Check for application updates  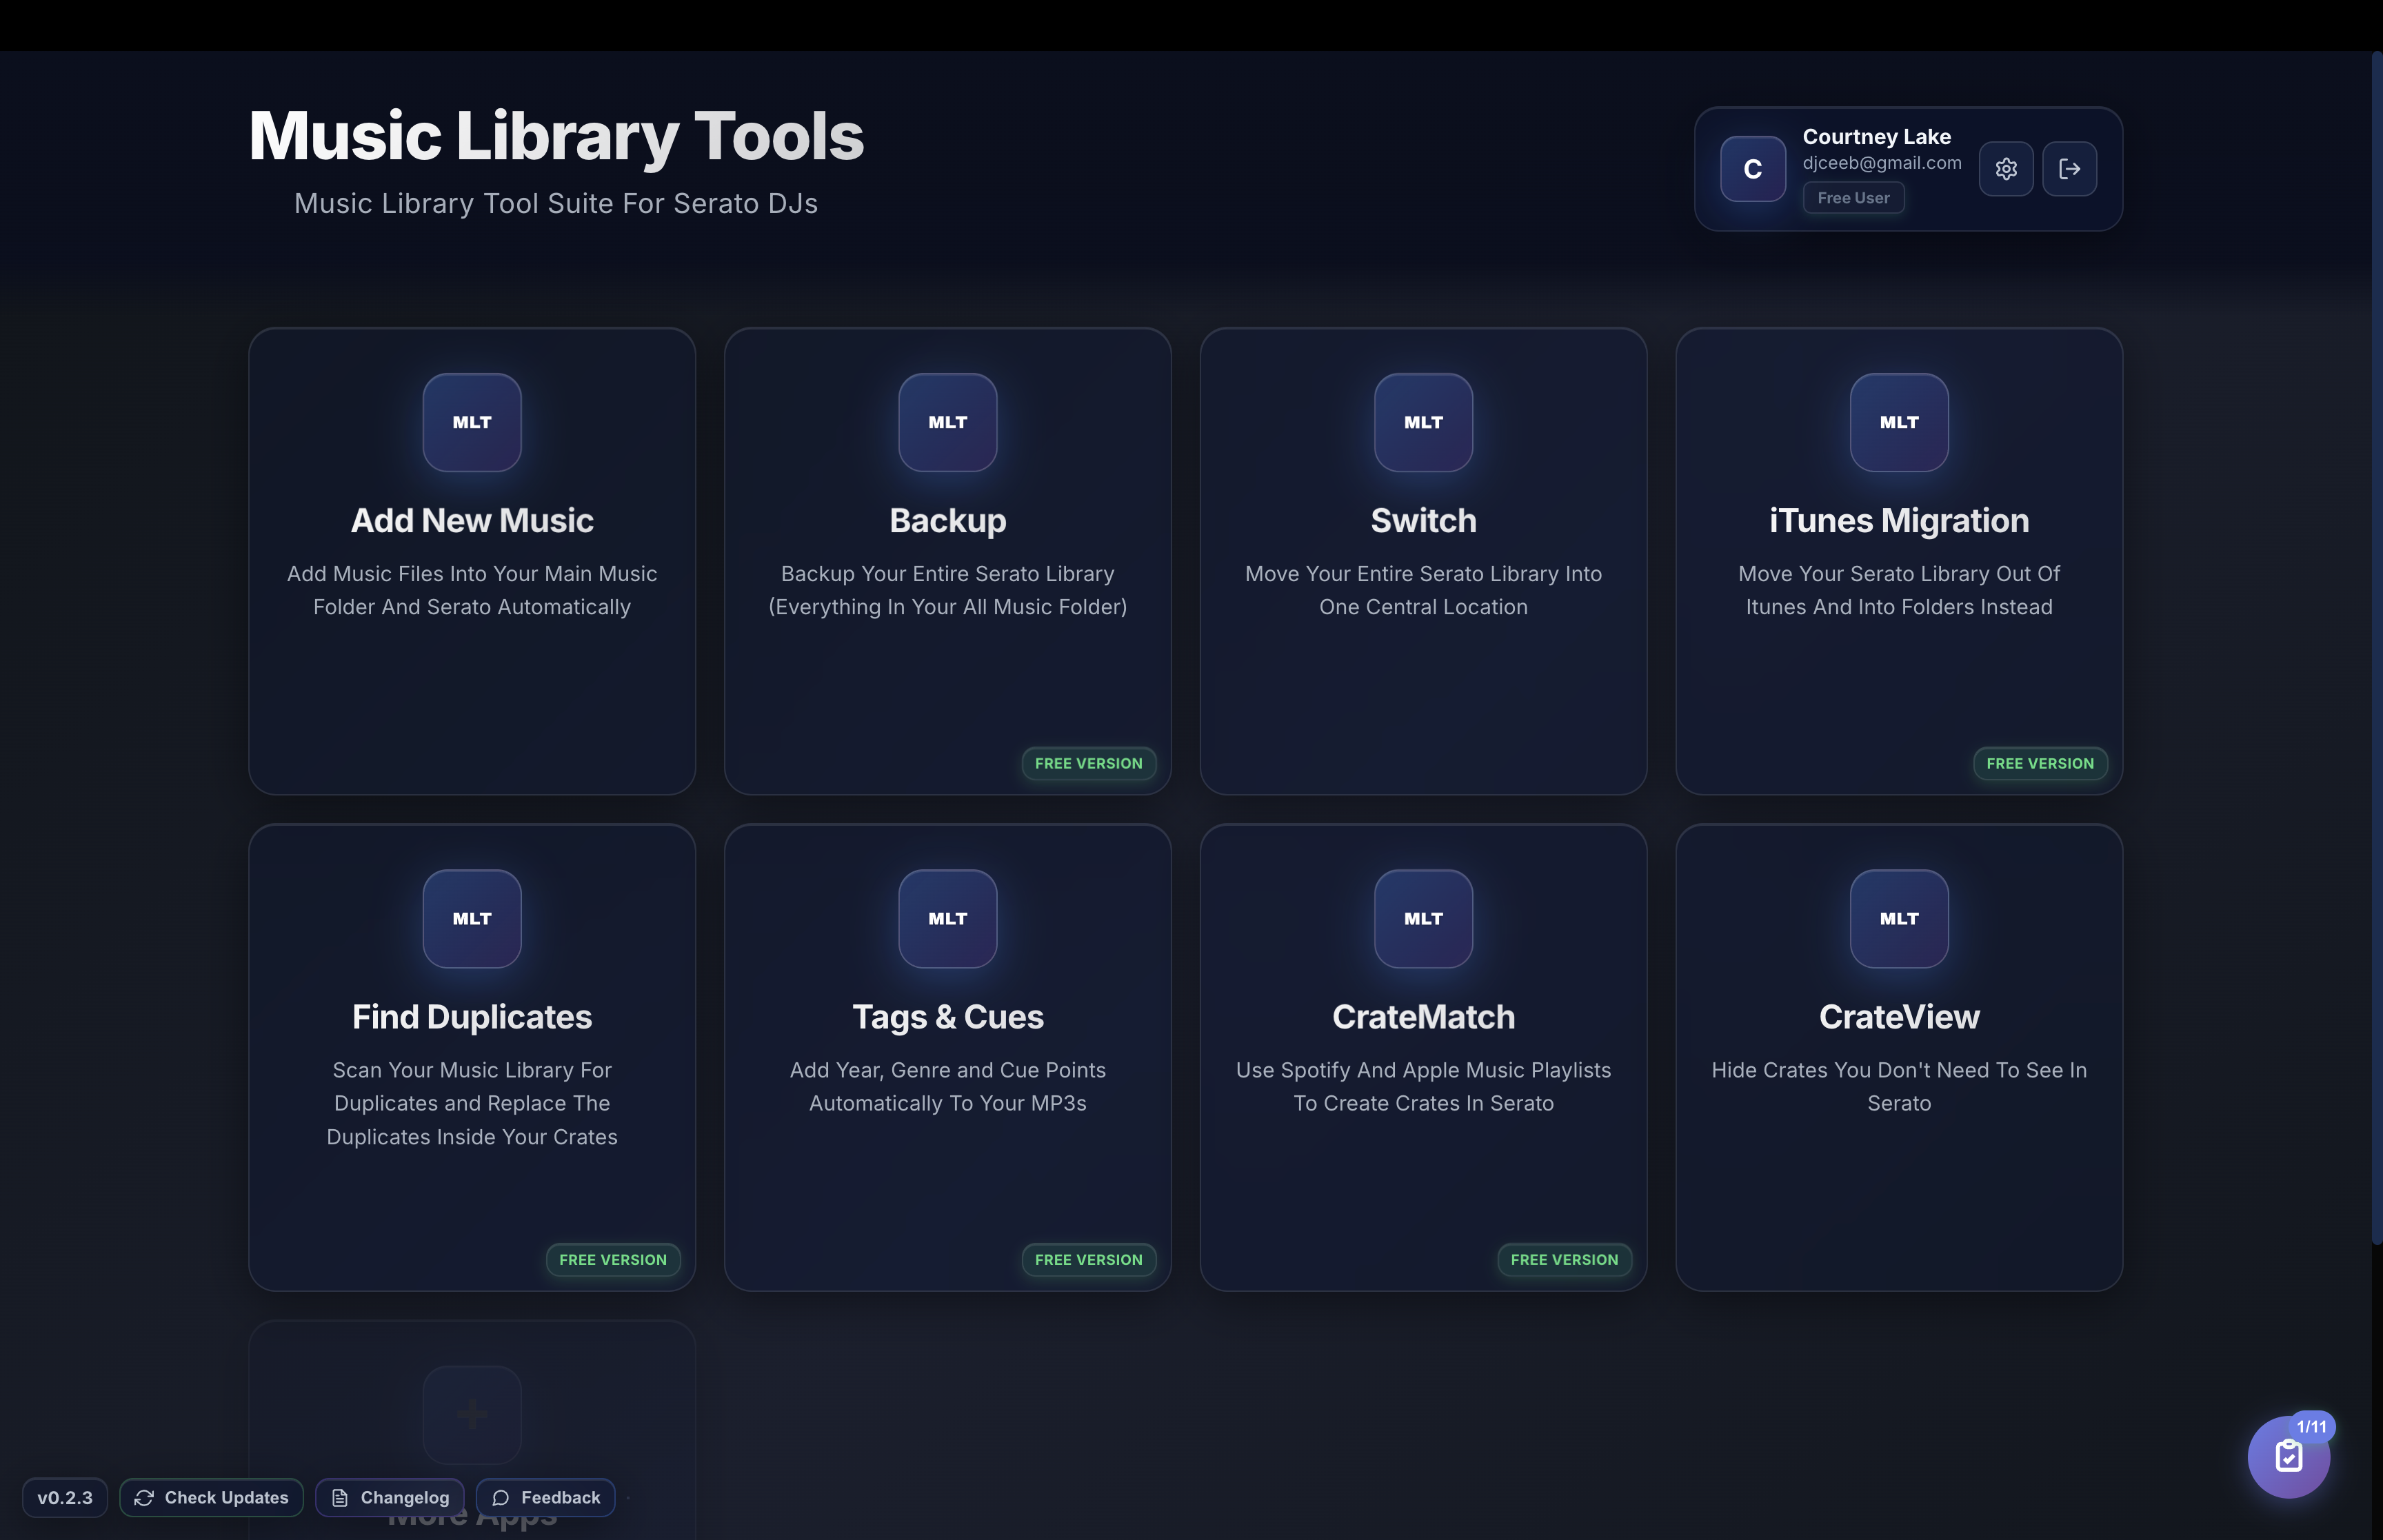tap(211, 1497)
